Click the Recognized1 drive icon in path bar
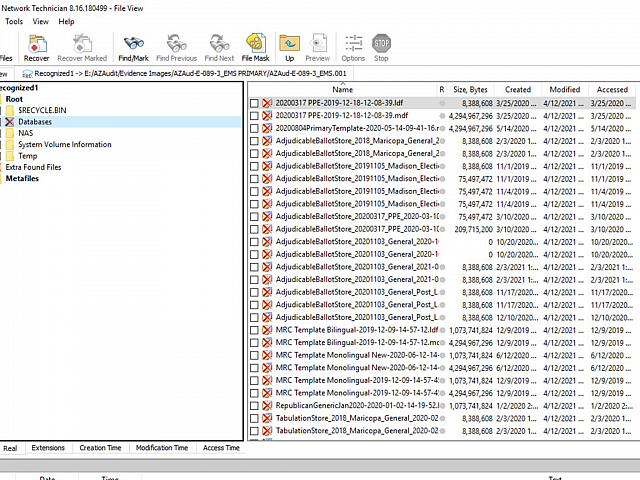This screenshot has height=480, width=640. click(x=27, y=73)
